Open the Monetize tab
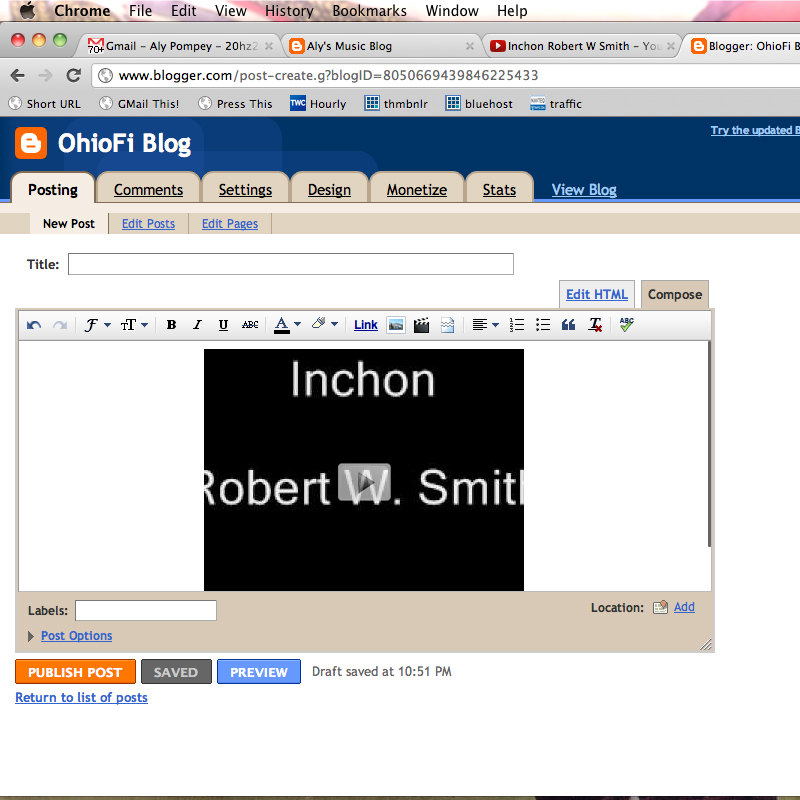The image size is (800, 800). pos(417,190)
